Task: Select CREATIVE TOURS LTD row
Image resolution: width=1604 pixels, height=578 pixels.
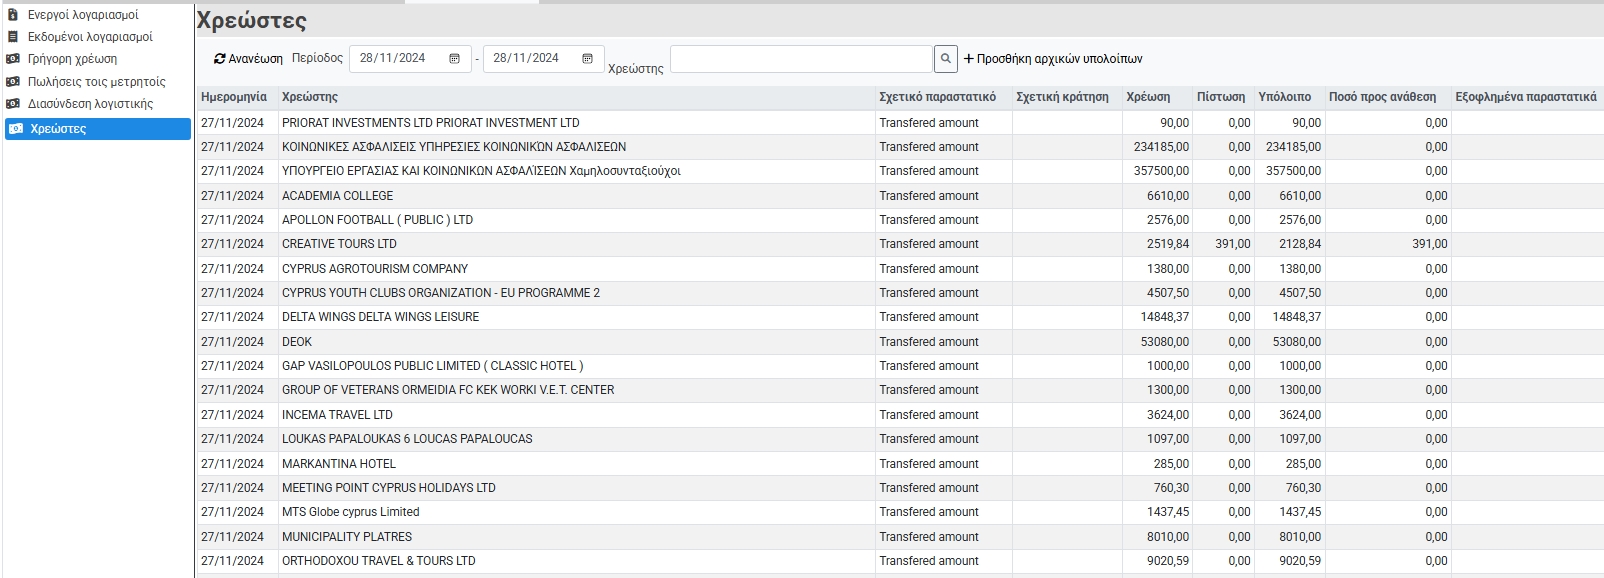Action: (x=900, y=244)
